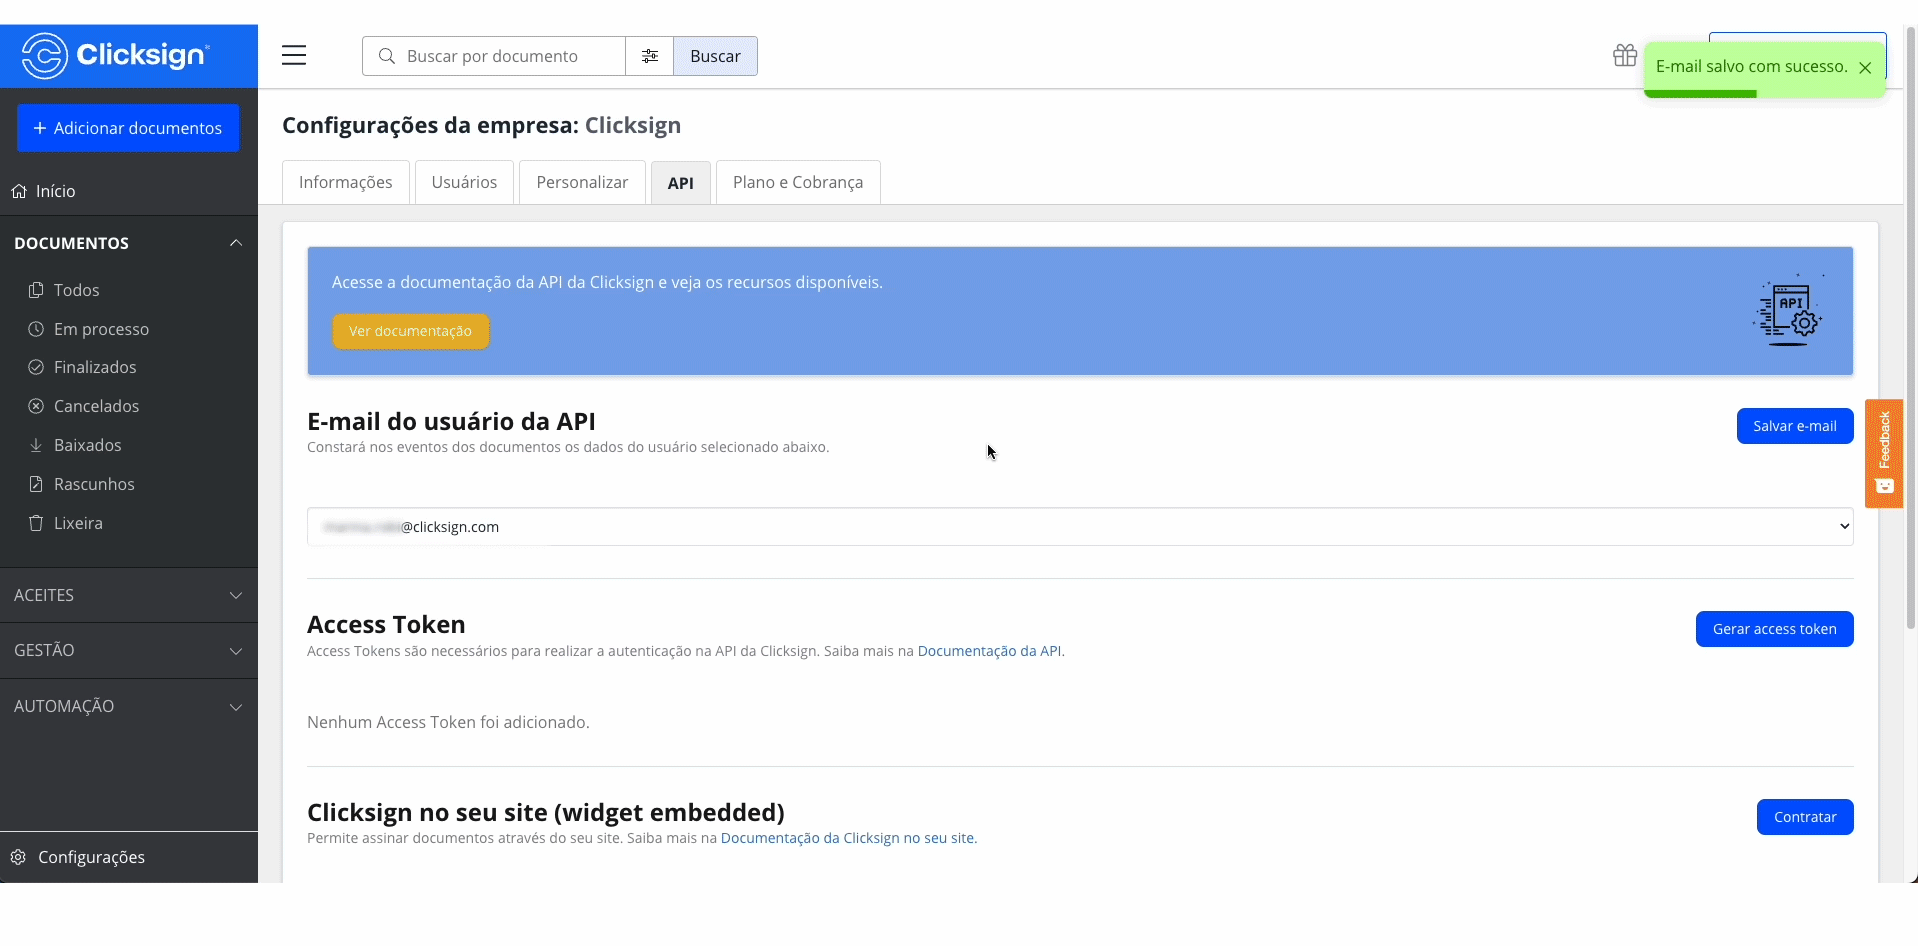Click 'Clicksign no seu site' heading

point(546,812)
